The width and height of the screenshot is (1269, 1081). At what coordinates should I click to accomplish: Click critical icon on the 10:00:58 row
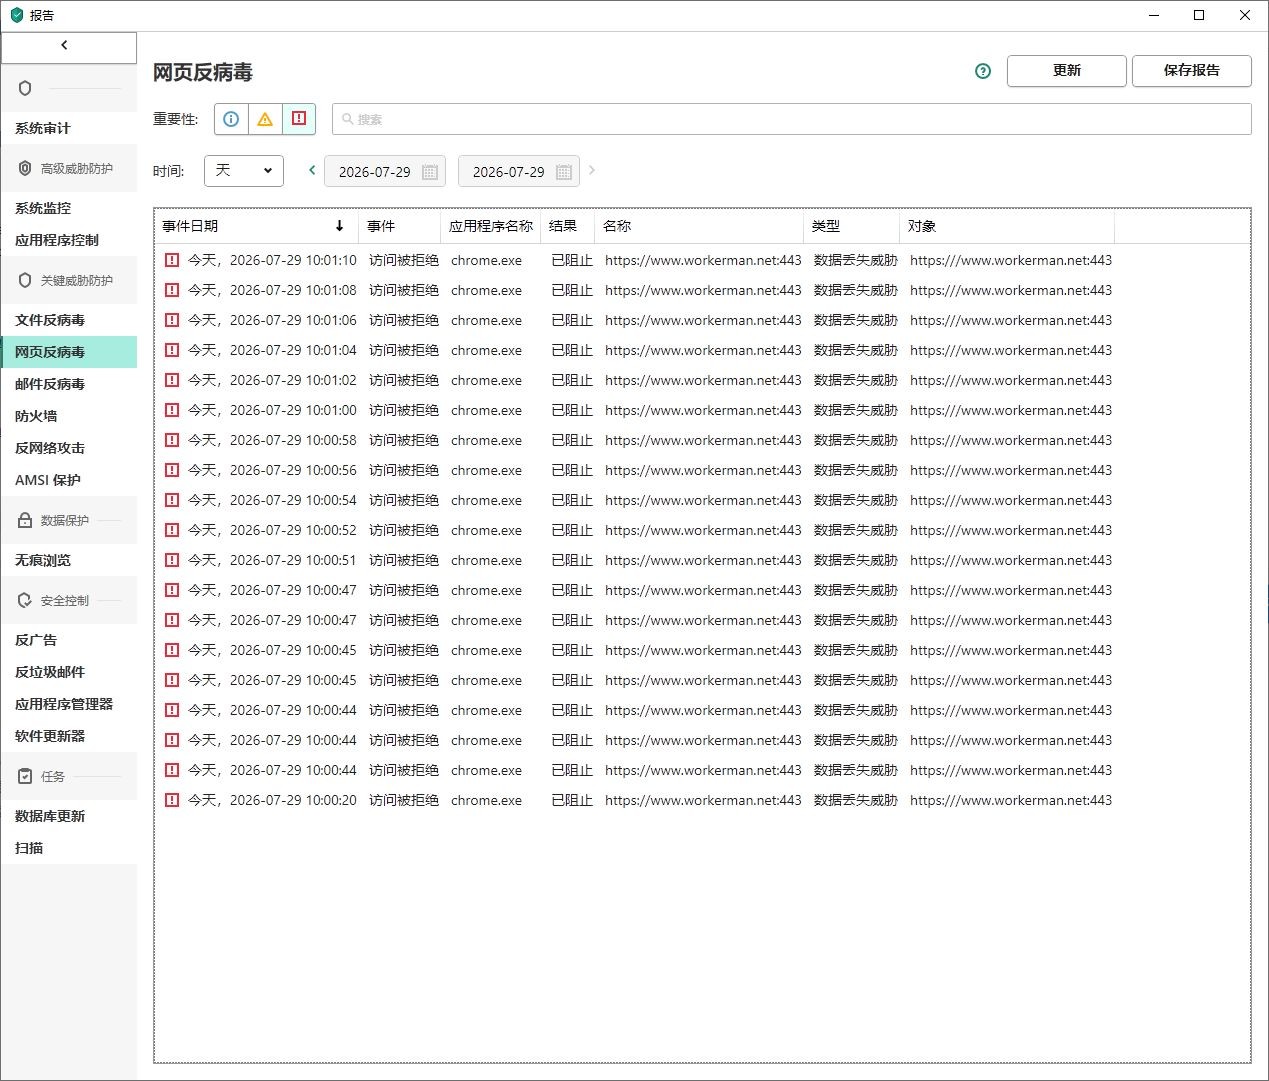point(172,440)
